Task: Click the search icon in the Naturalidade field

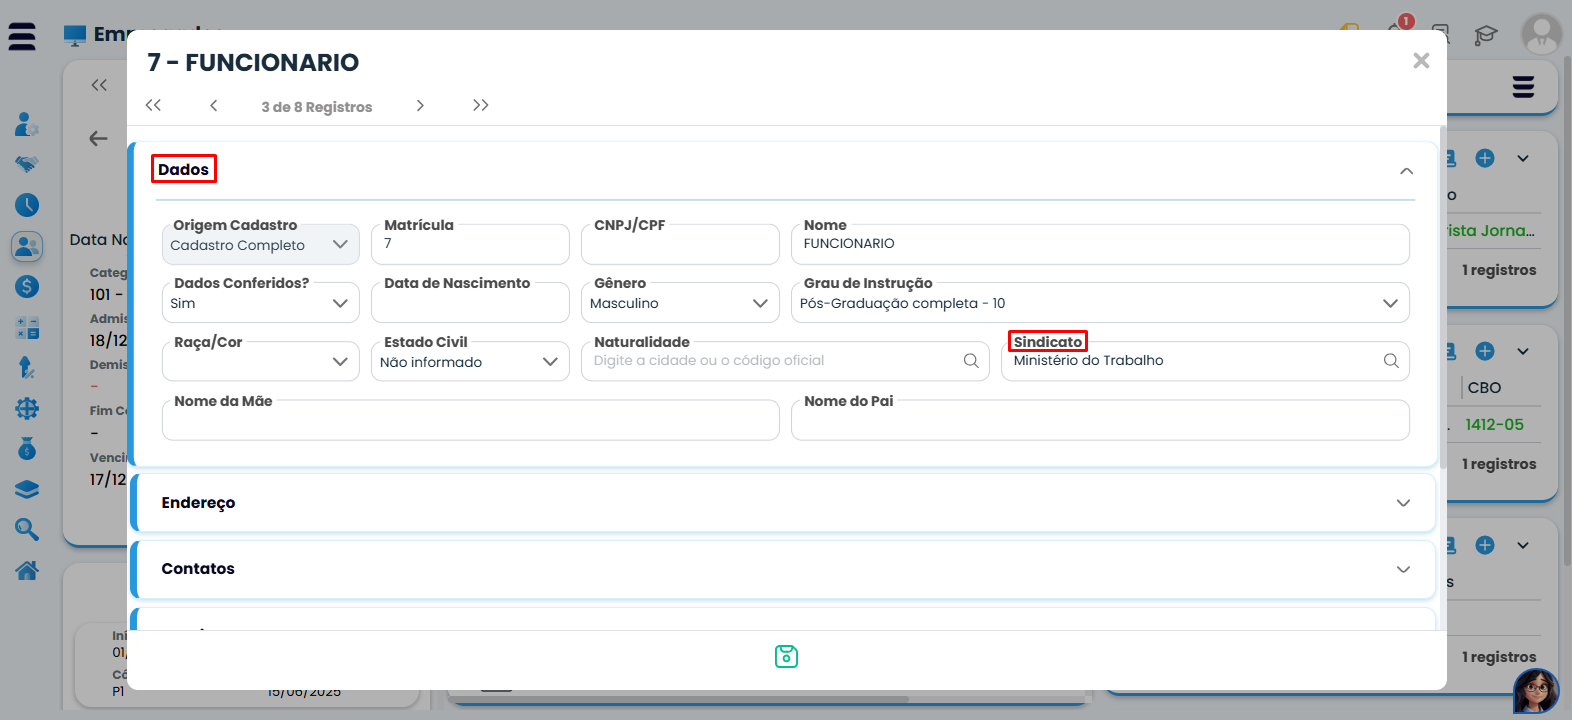Action: pos(971,361)
